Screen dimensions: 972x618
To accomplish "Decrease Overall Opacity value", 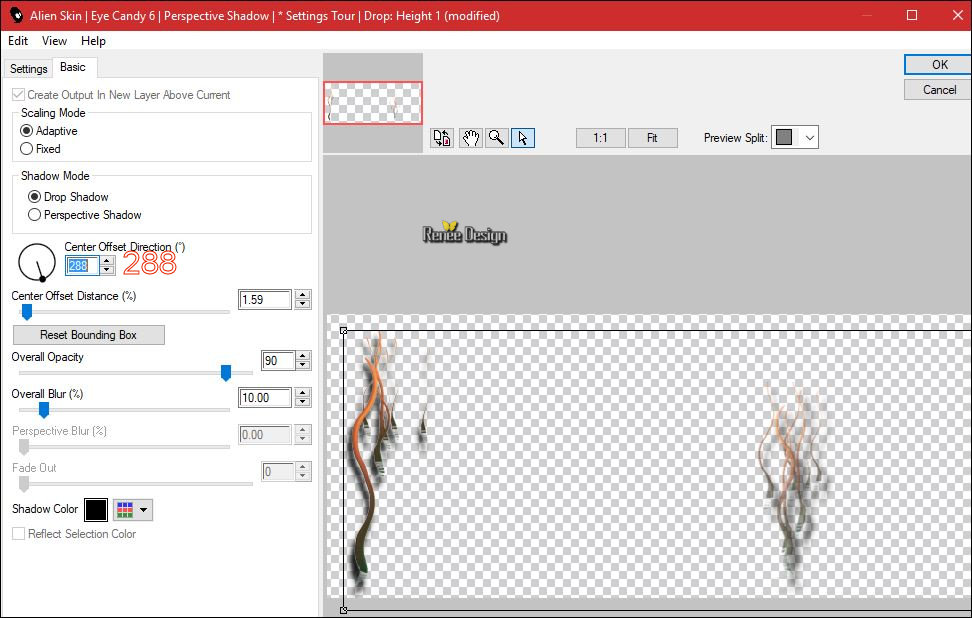I will [303, 365].
